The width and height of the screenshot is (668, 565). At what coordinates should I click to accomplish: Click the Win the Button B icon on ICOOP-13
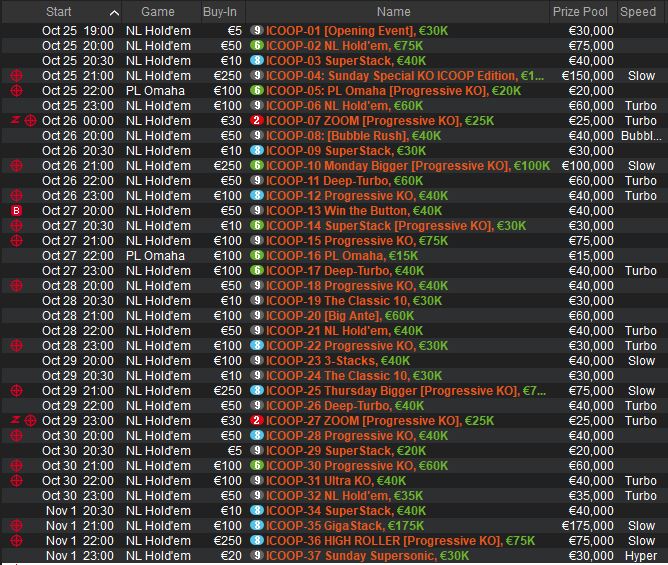coord(16,210)
